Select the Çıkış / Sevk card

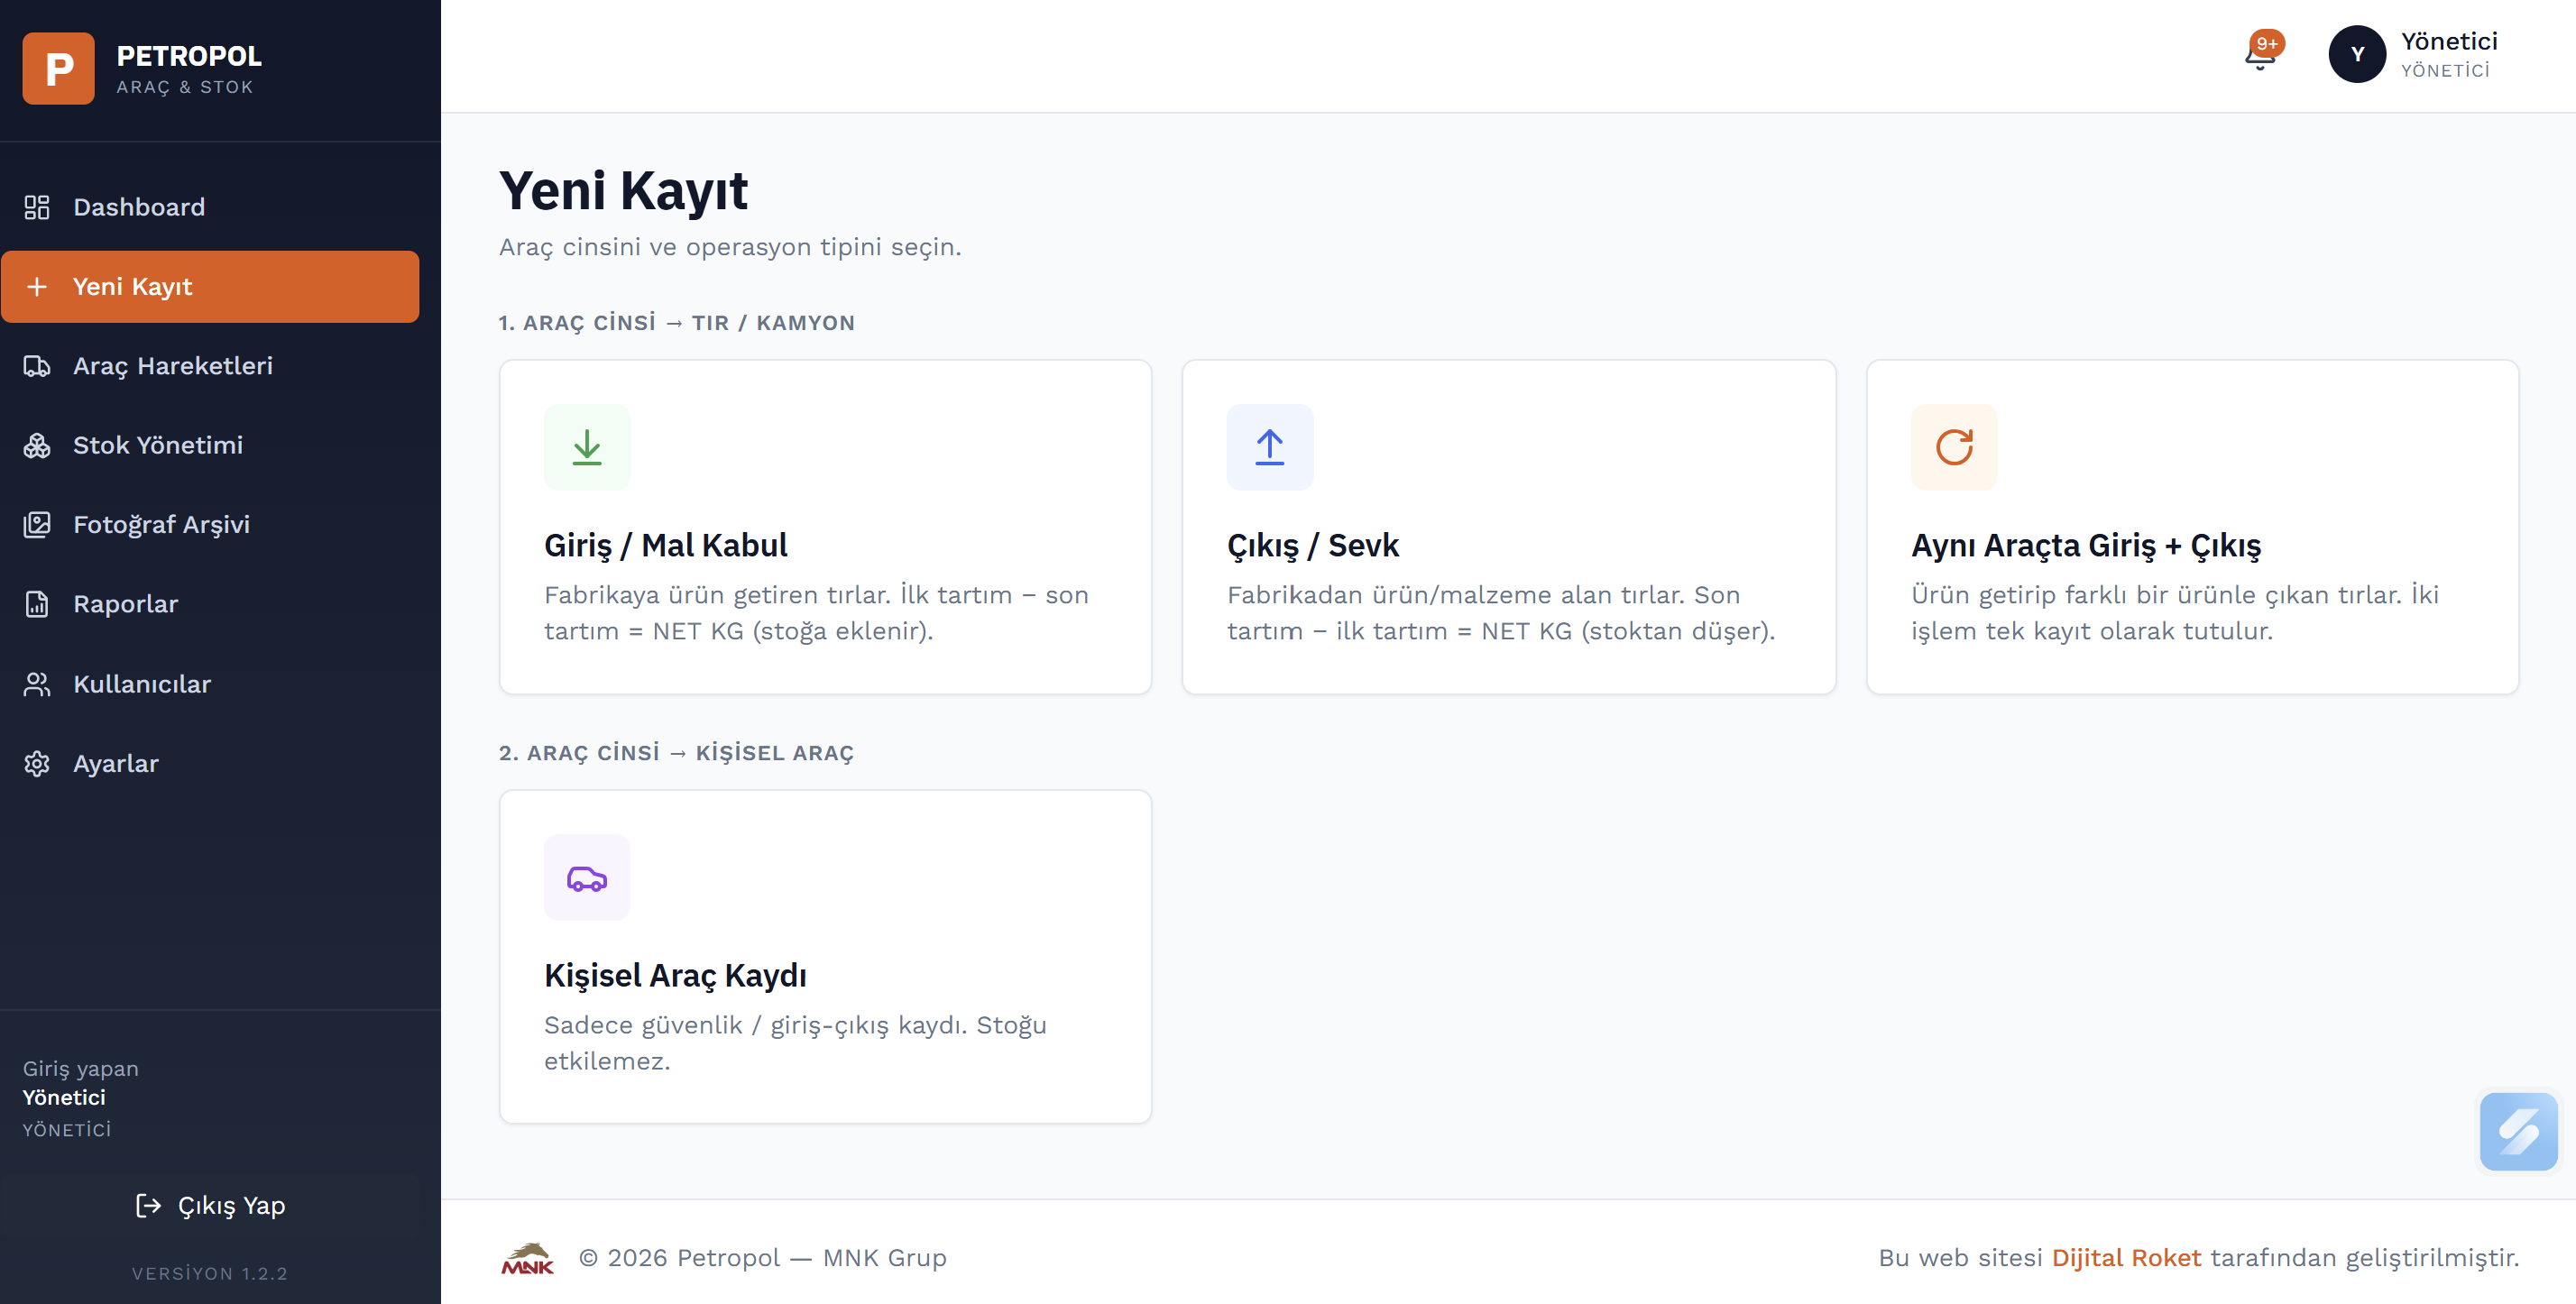1508,527
